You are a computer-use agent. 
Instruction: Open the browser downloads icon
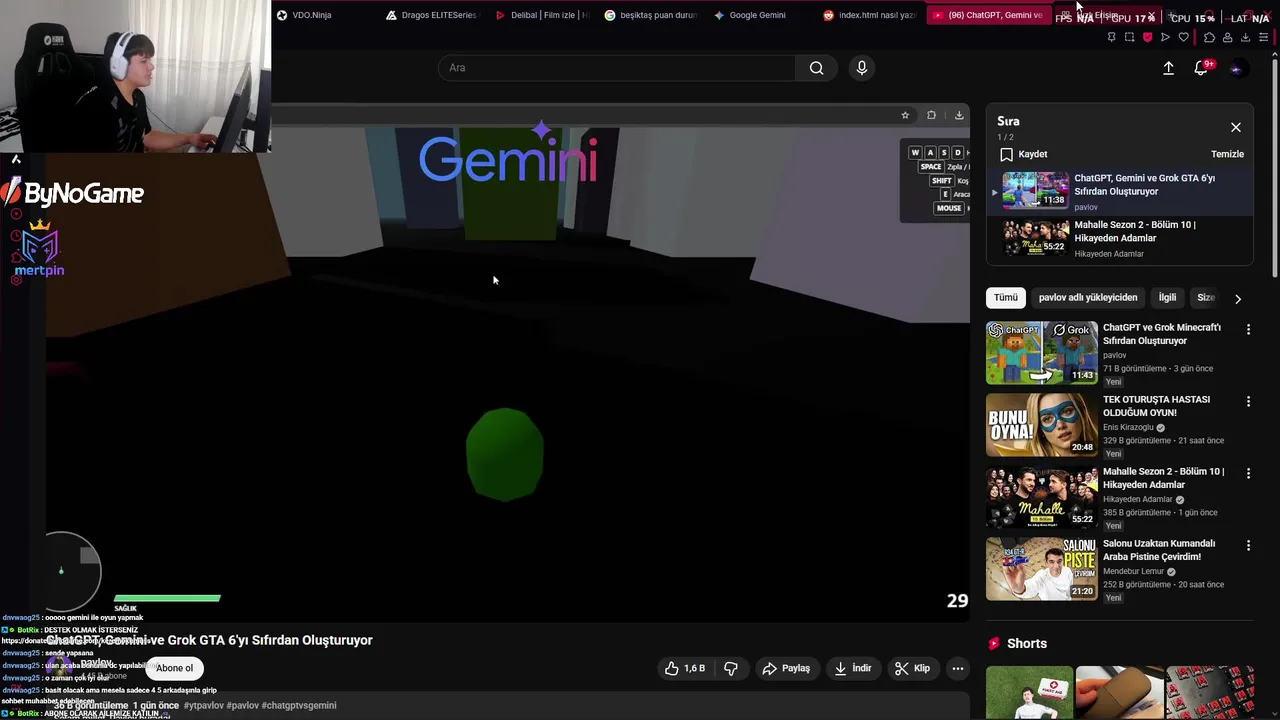(1245, 37)
